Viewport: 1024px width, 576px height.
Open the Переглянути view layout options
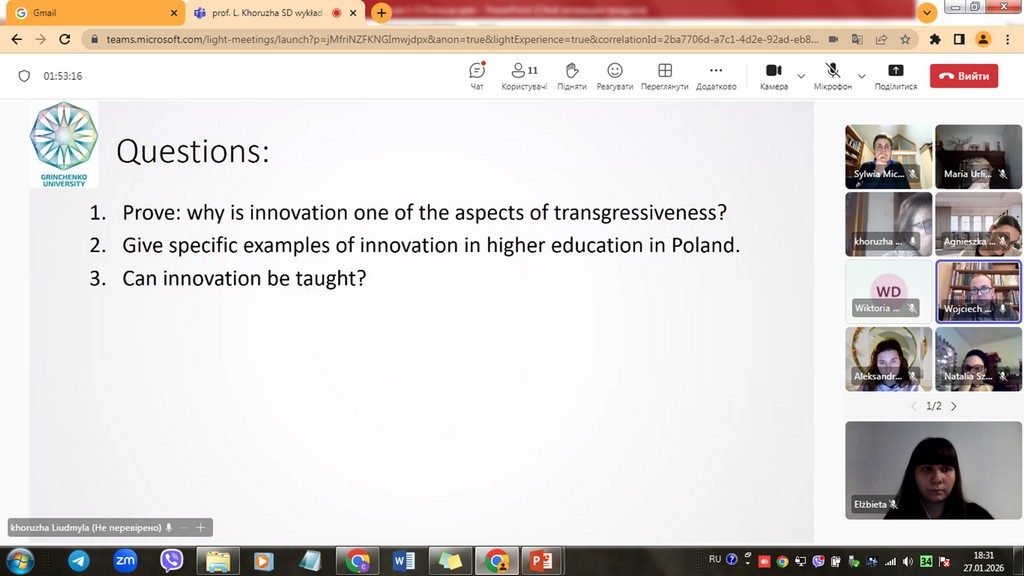(x=665, y=76)
